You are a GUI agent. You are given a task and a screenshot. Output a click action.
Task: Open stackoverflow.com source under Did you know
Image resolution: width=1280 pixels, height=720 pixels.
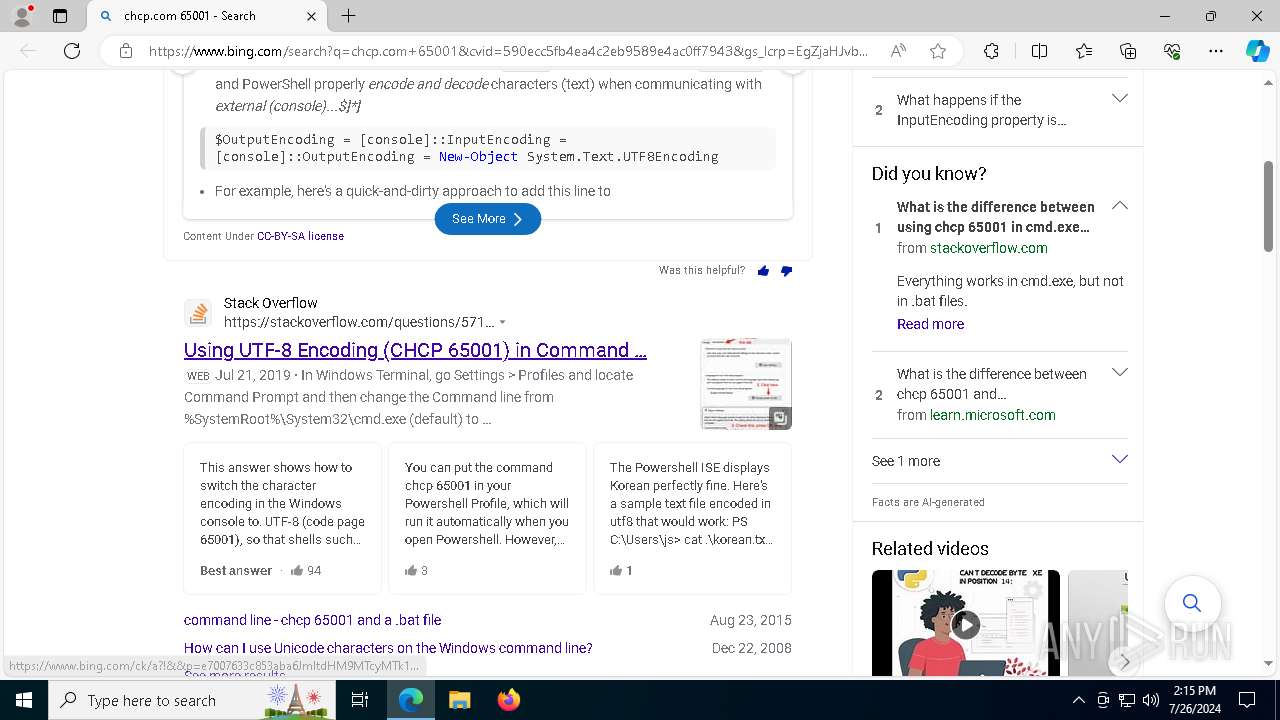point(989,248)
